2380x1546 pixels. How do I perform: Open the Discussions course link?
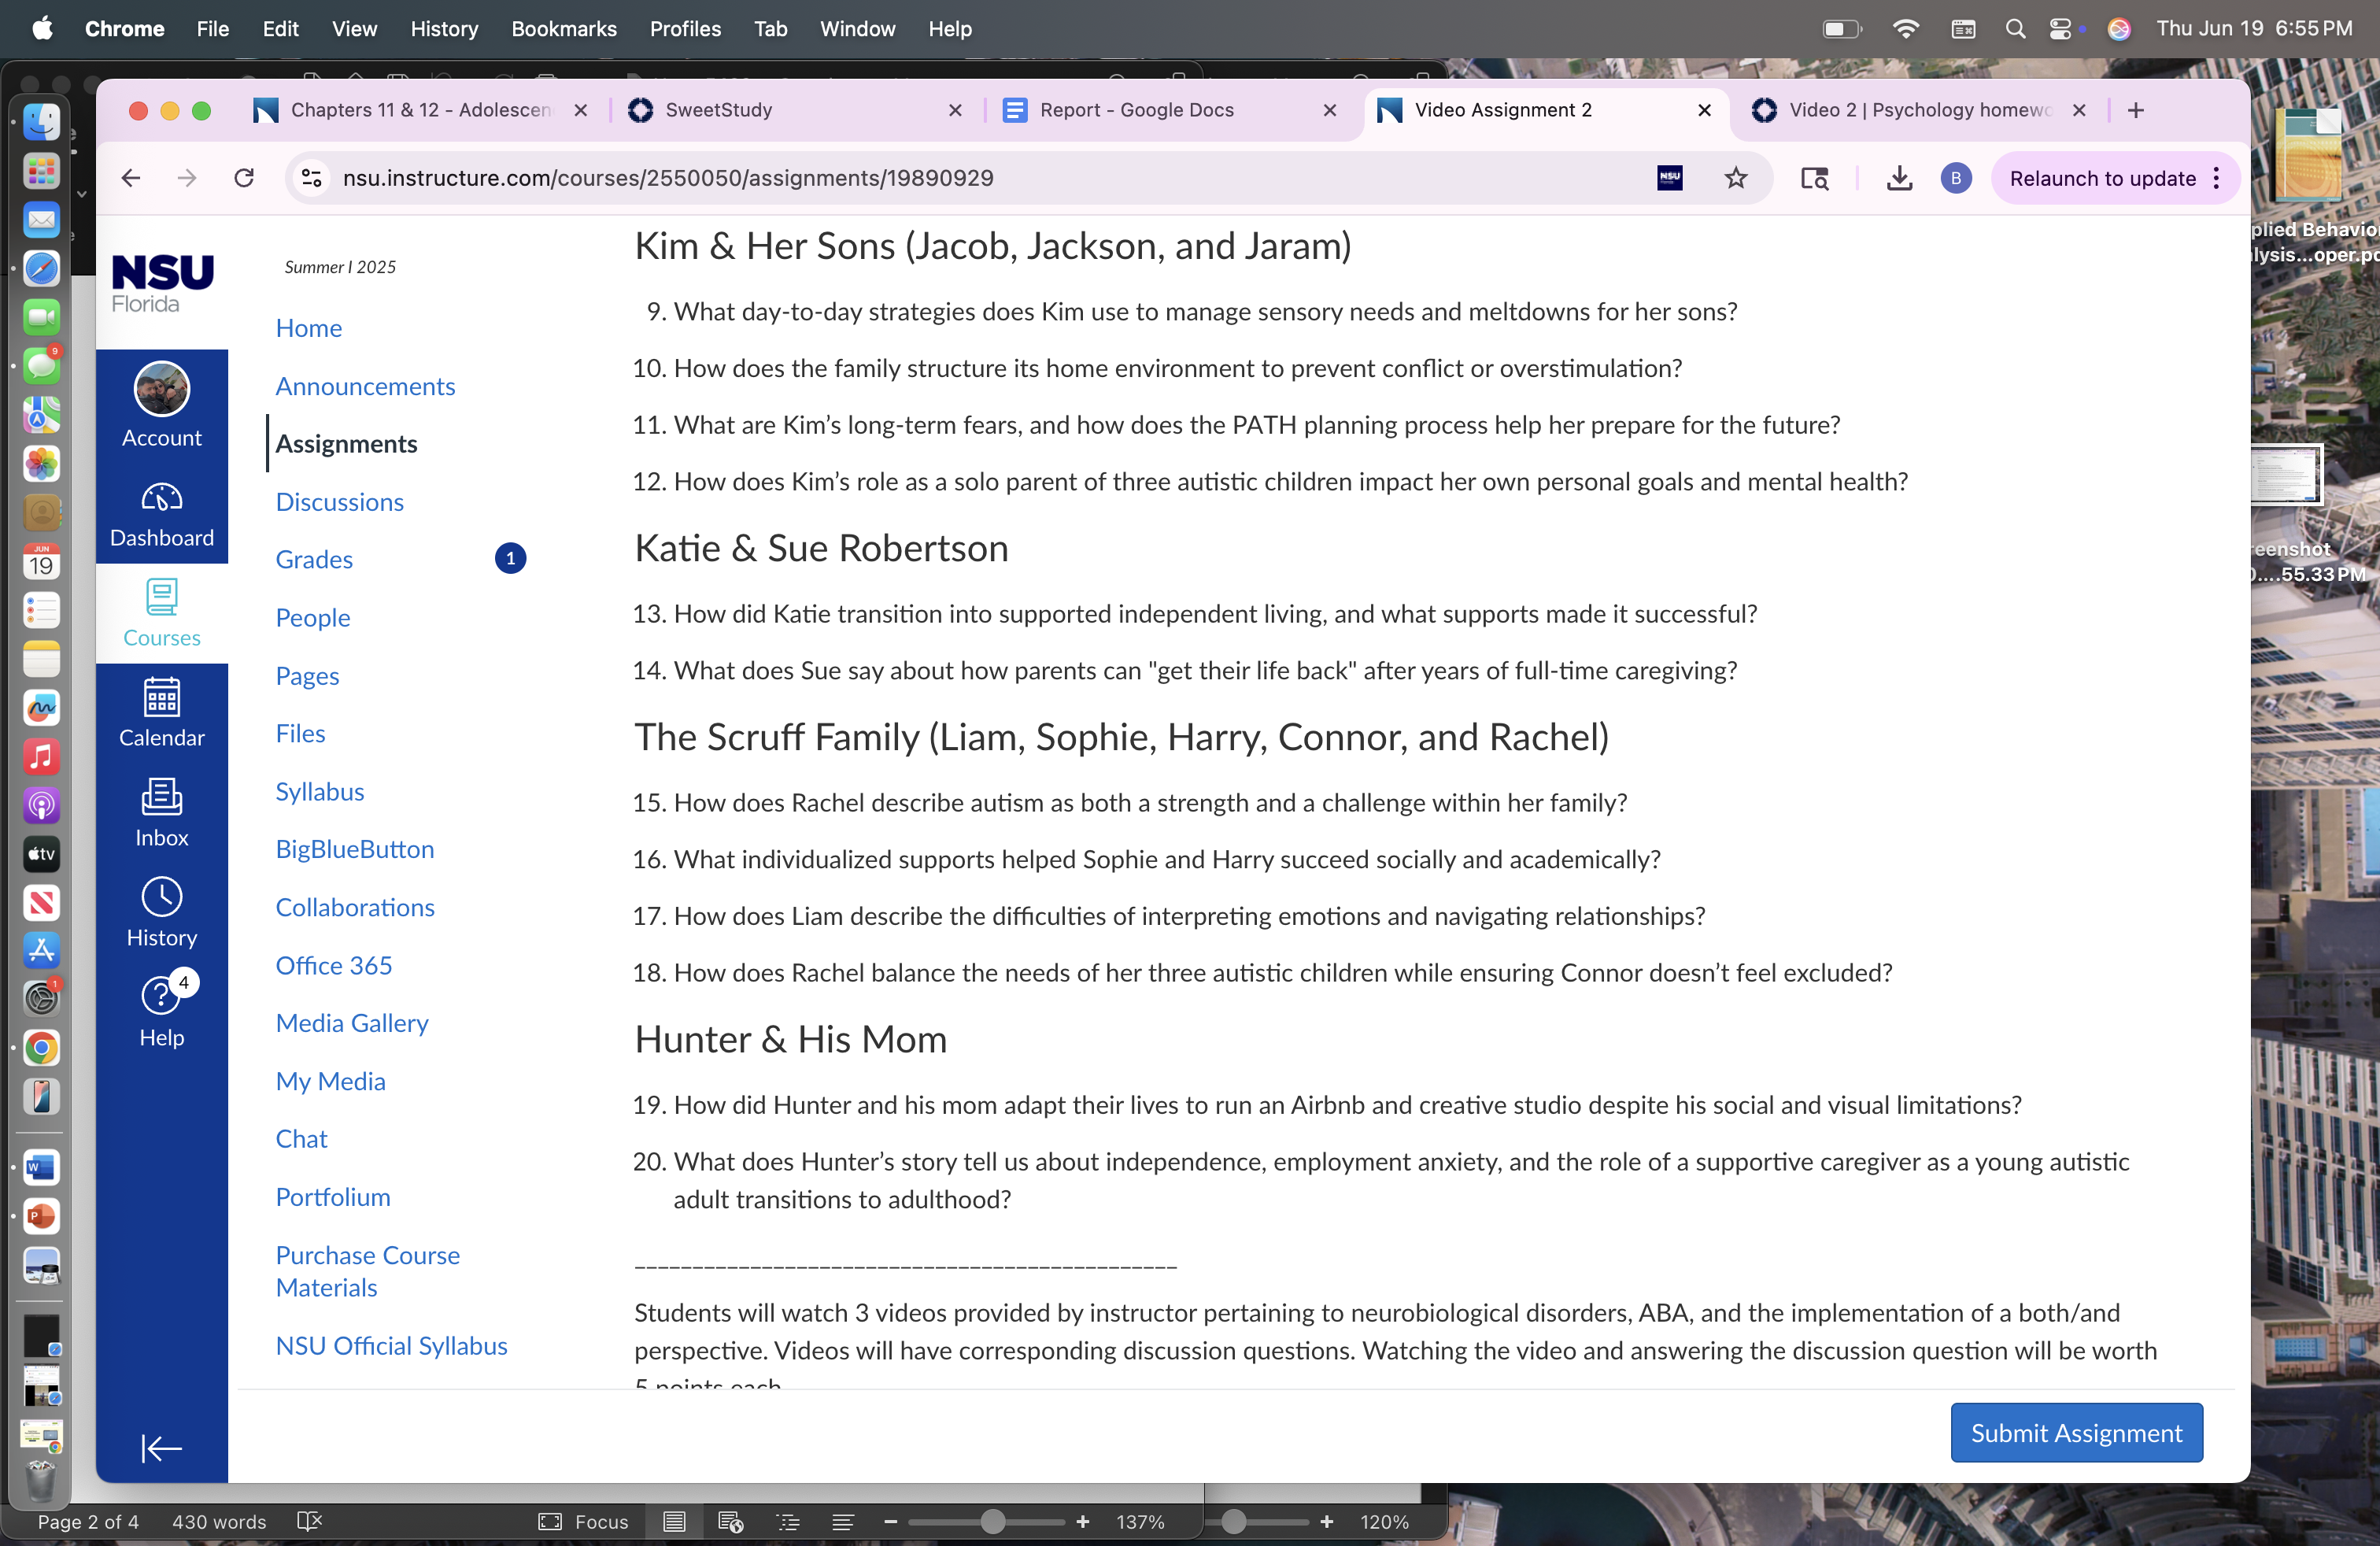point(339,502)
